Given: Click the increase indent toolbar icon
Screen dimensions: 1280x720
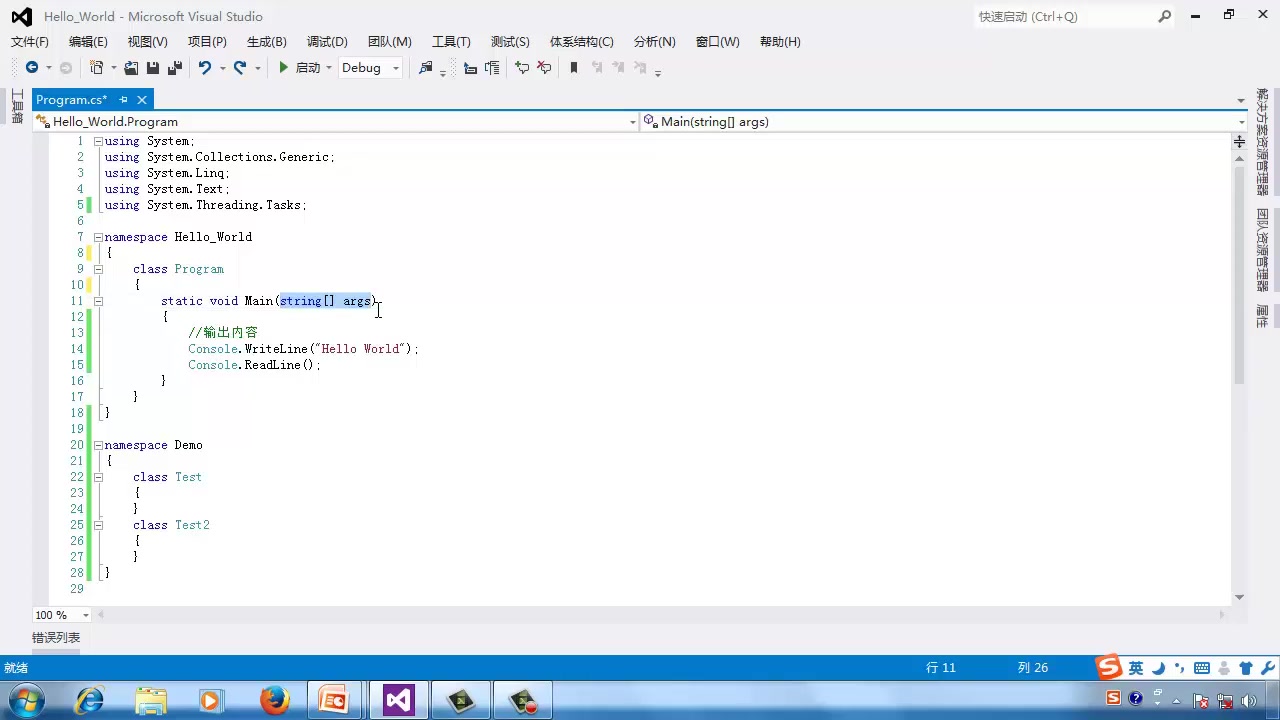Looking at the screenshot, I should (492, 68).
